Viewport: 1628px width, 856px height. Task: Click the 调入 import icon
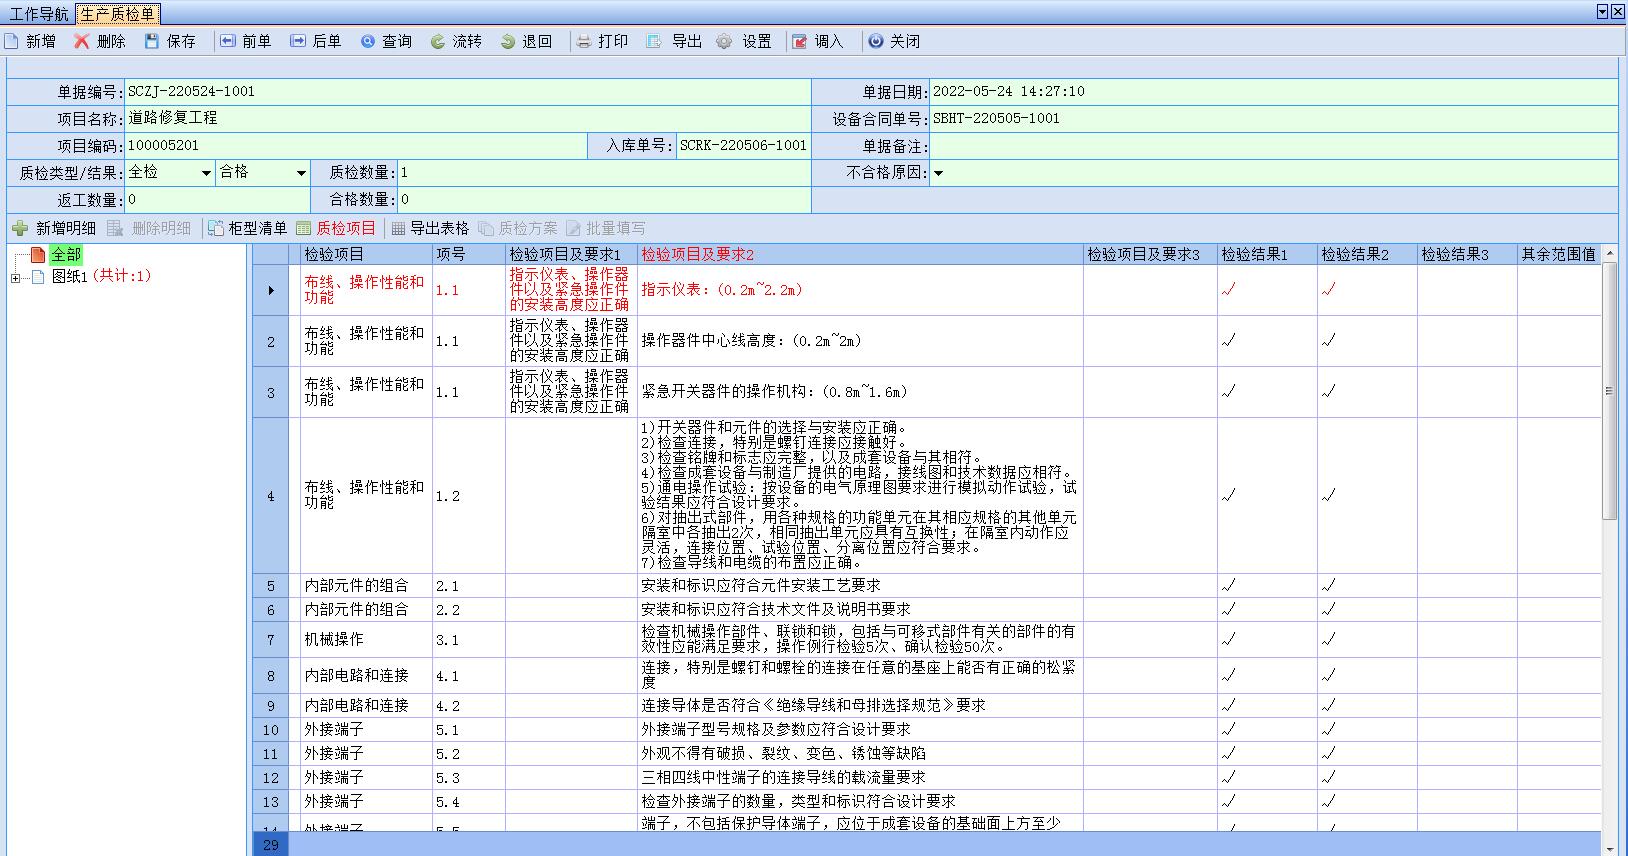pos(800,41)
